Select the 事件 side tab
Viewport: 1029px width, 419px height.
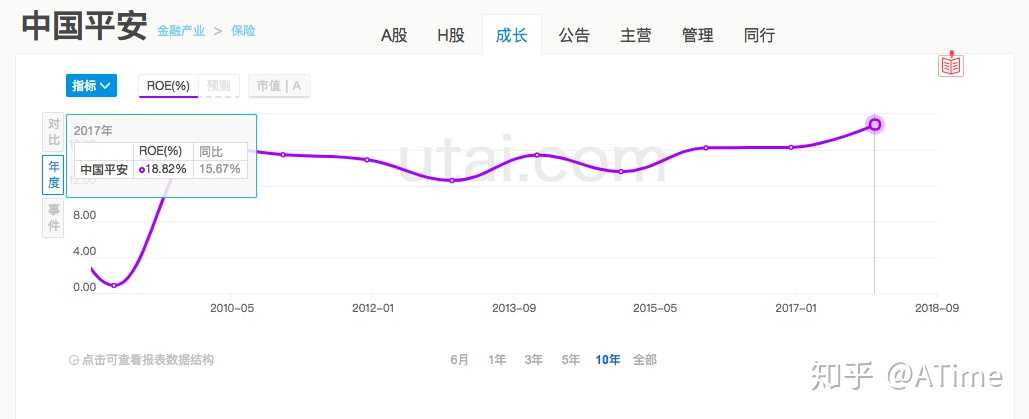pyautogui.click(x=53, y=218)
